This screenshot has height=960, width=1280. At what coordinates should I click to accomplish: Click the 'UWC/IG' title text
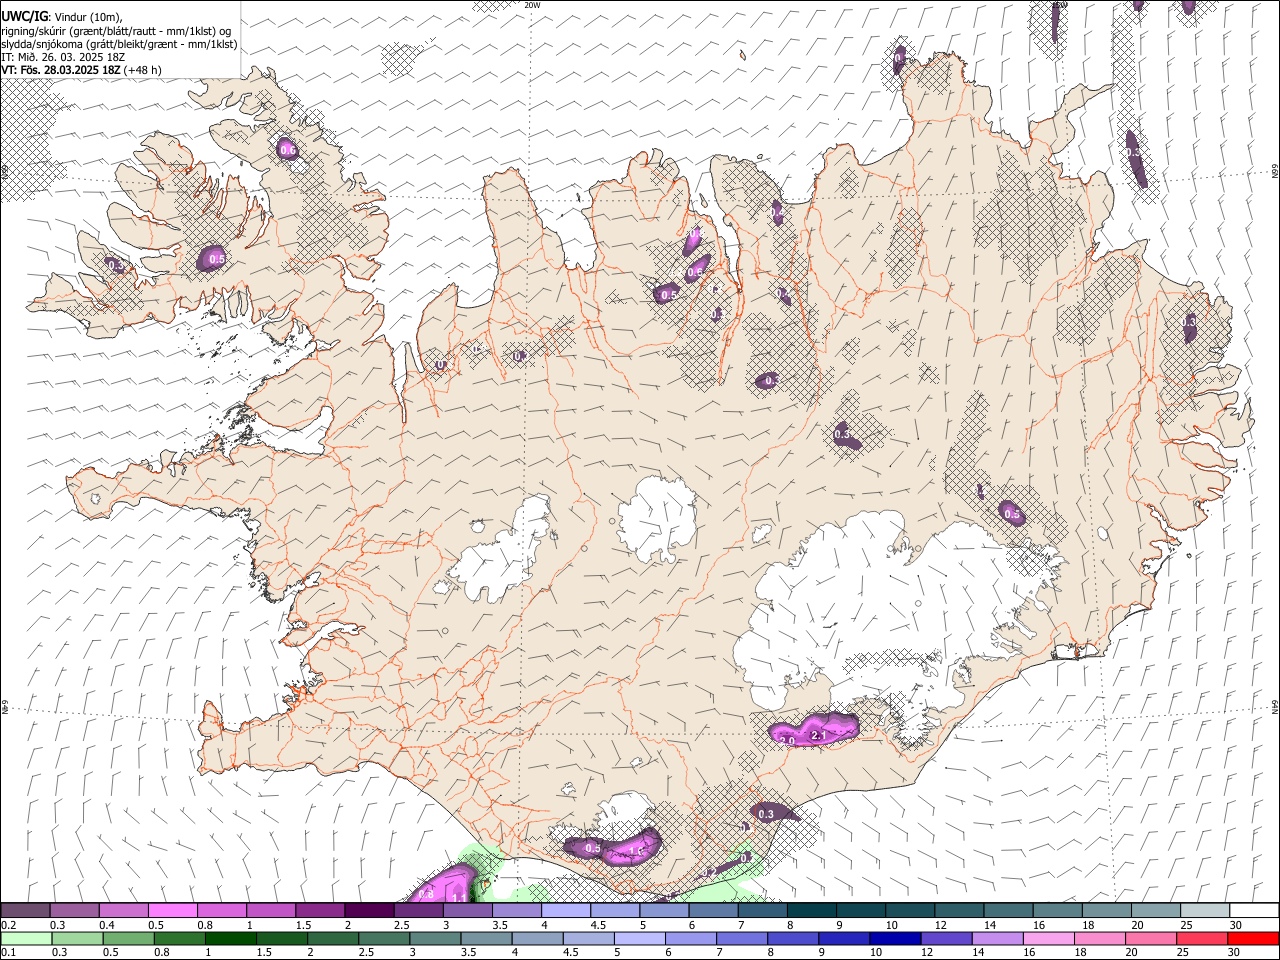(24, 17)
